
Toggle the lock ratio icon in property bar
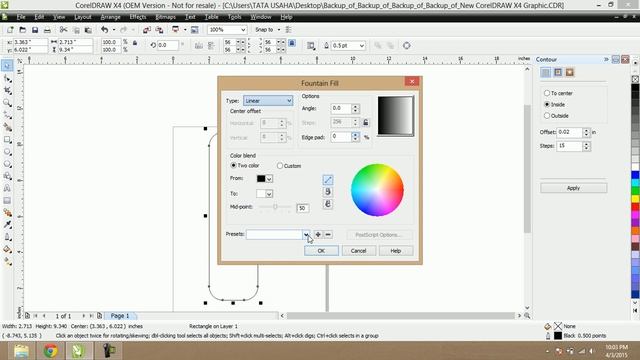point(135,43)
